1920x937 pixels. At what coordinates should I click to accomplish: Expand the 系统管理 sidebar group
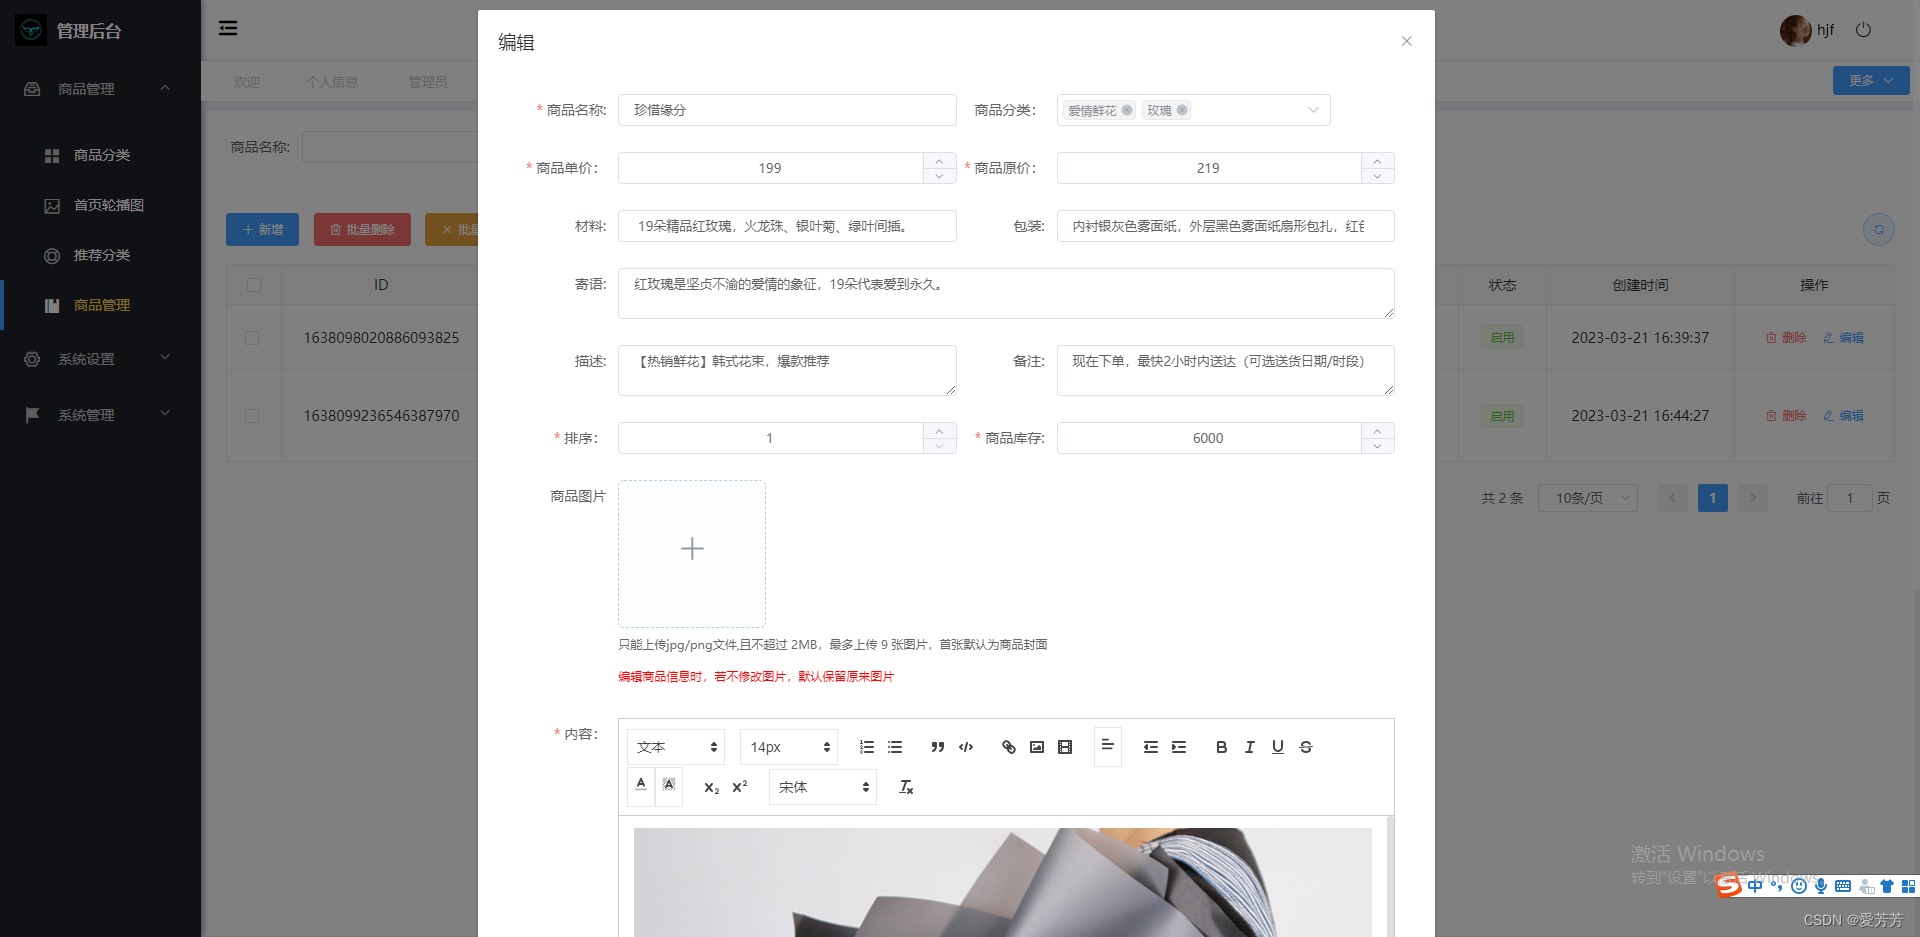[x=100, y=415]
